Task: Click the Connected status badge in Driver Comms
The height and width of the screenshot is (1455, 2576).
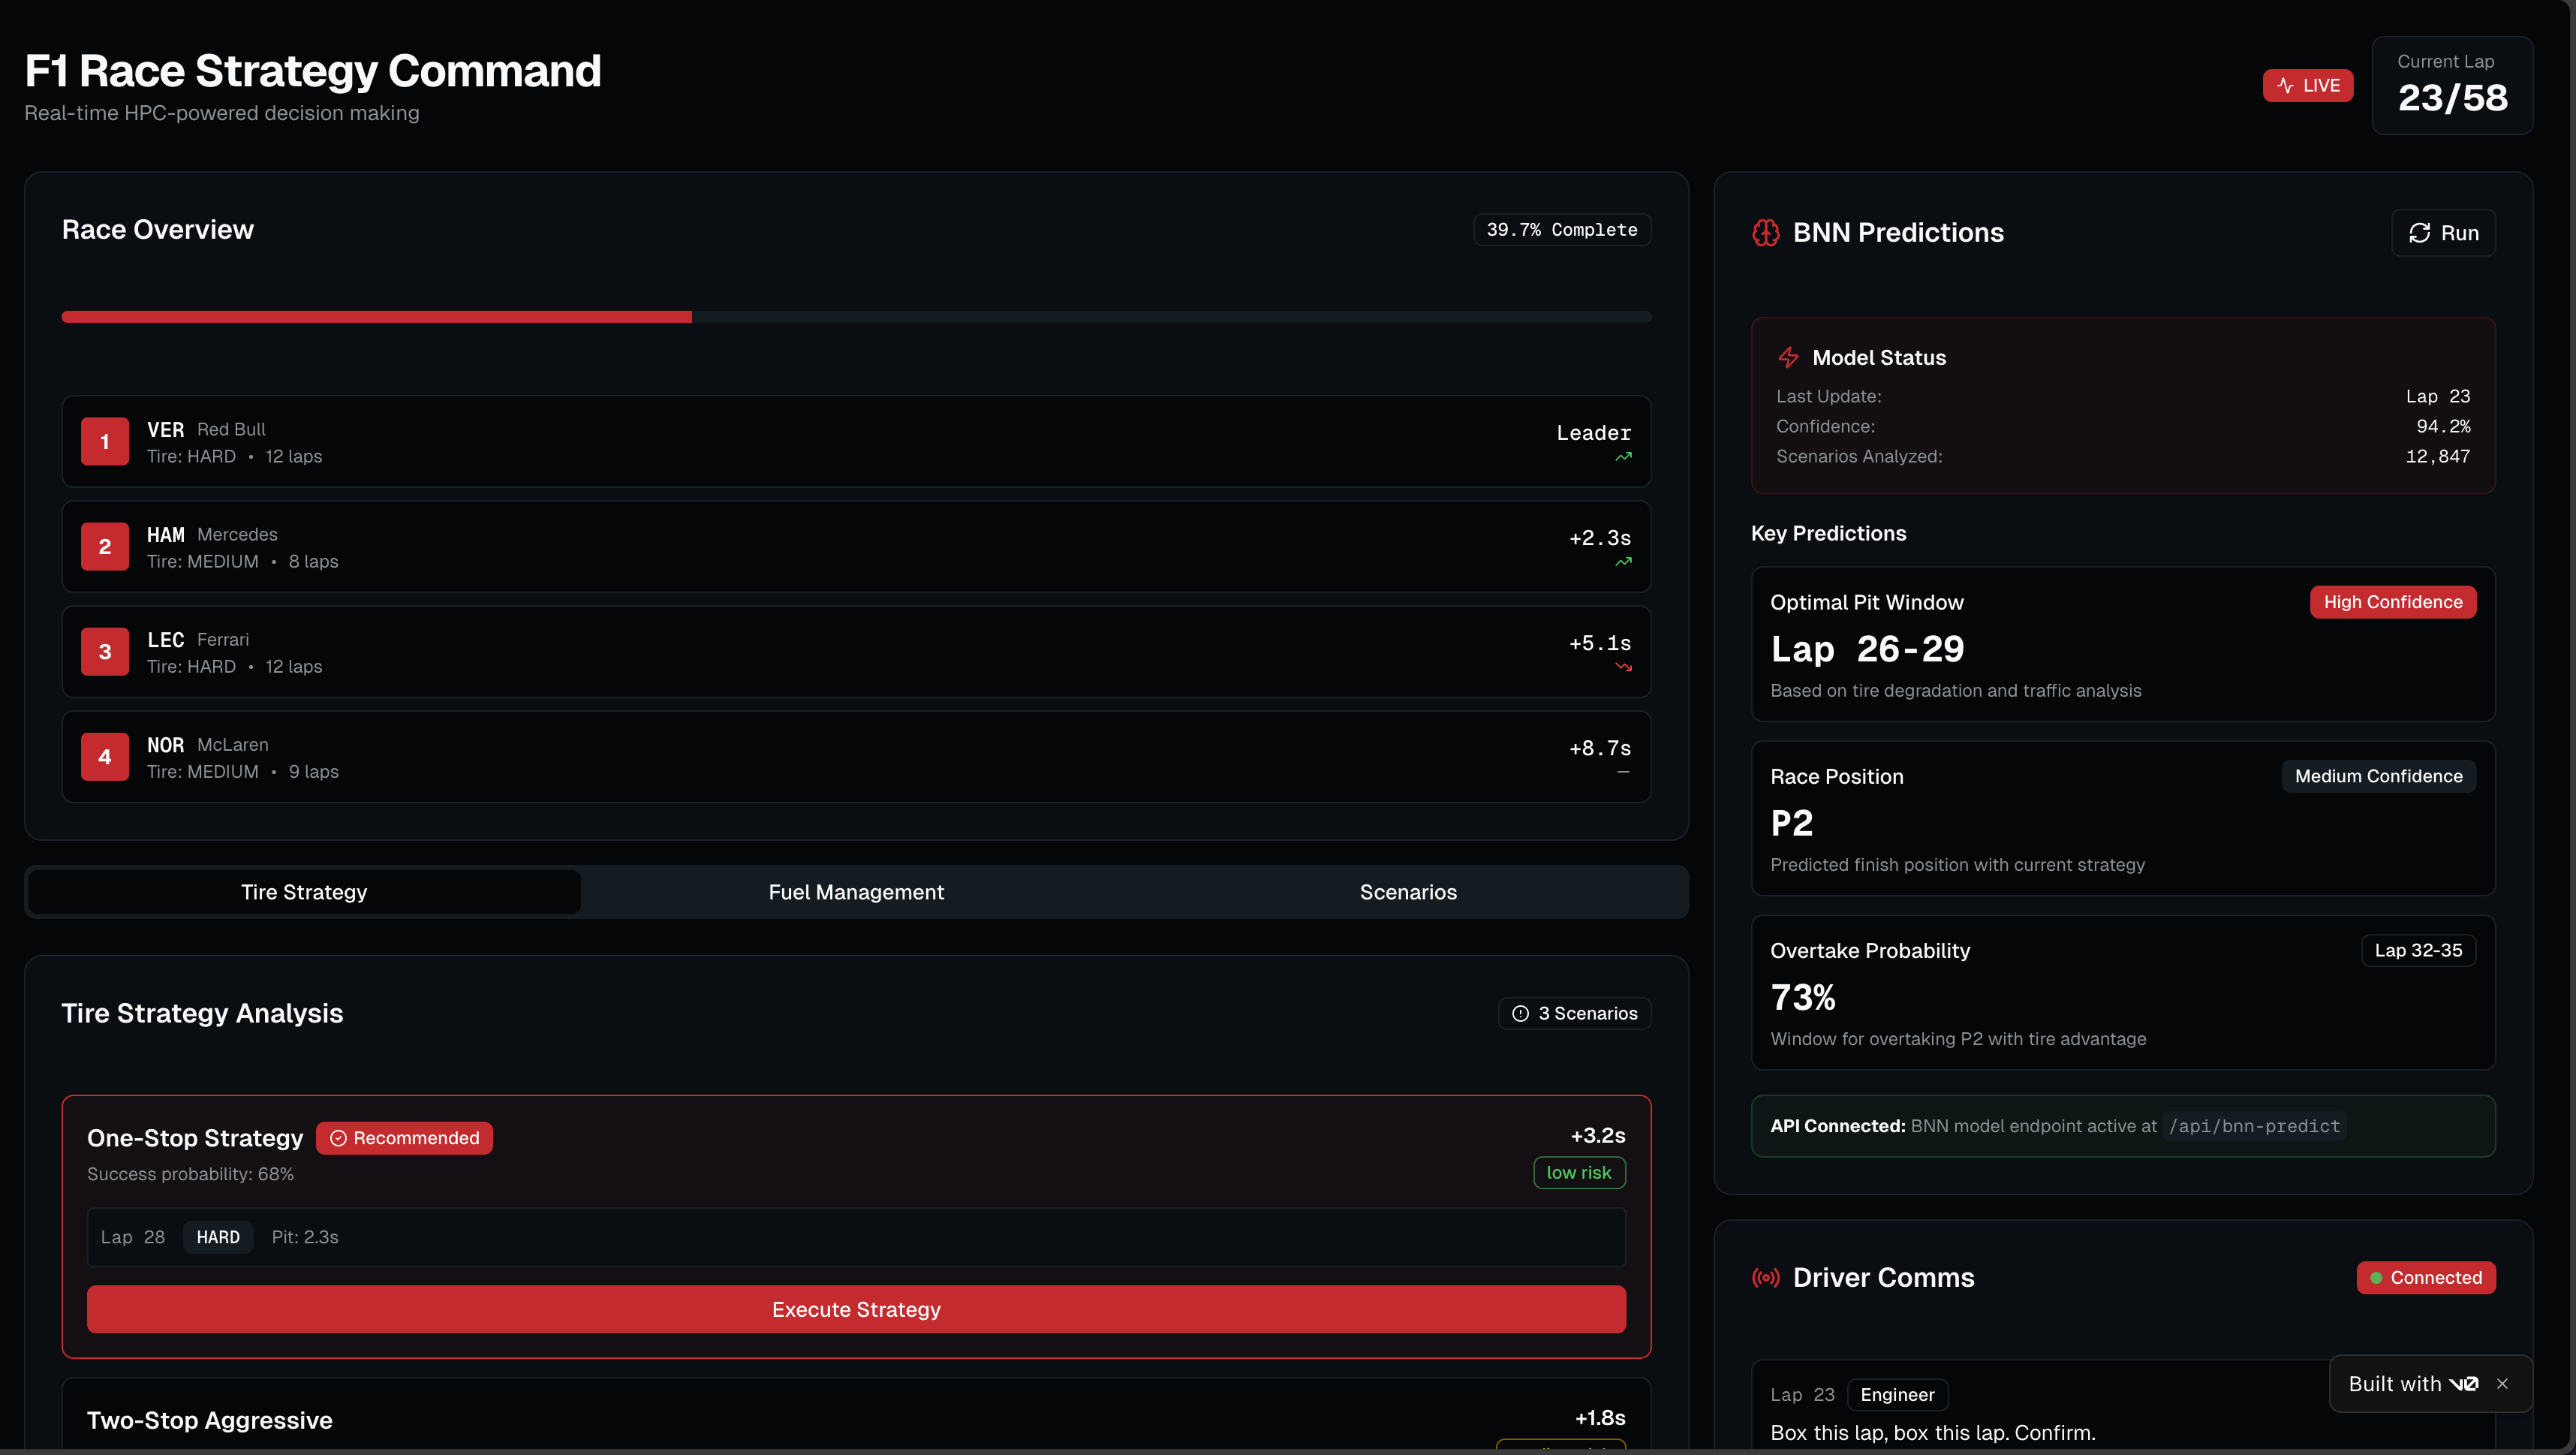Action: 2425,1277
